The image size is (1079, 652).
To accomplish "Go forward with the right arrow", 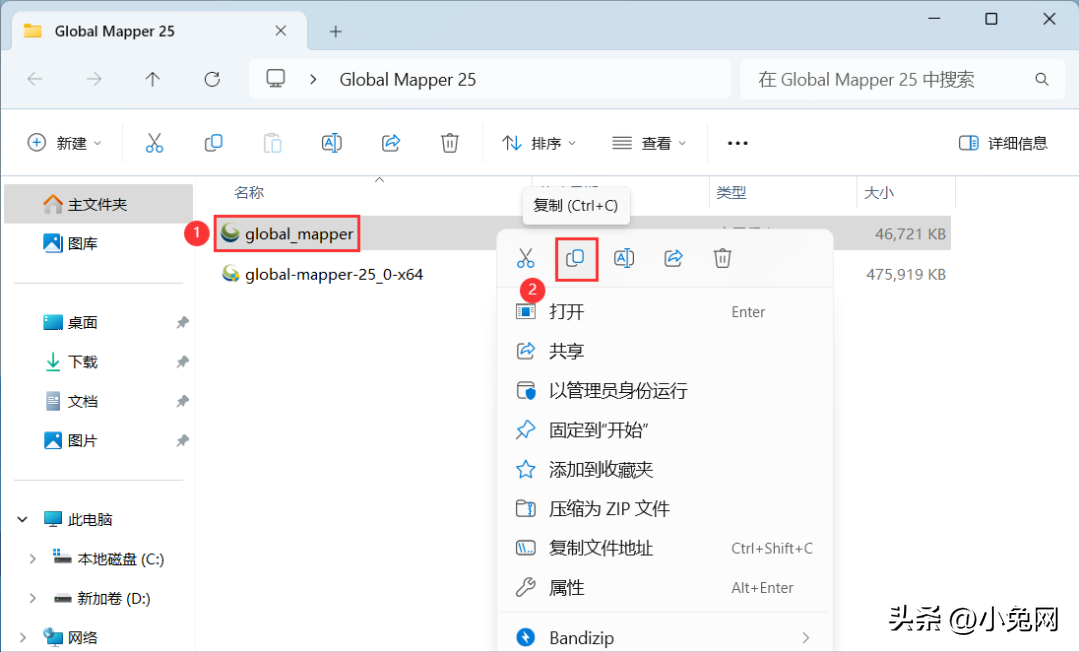I will [x=94, y=79].
